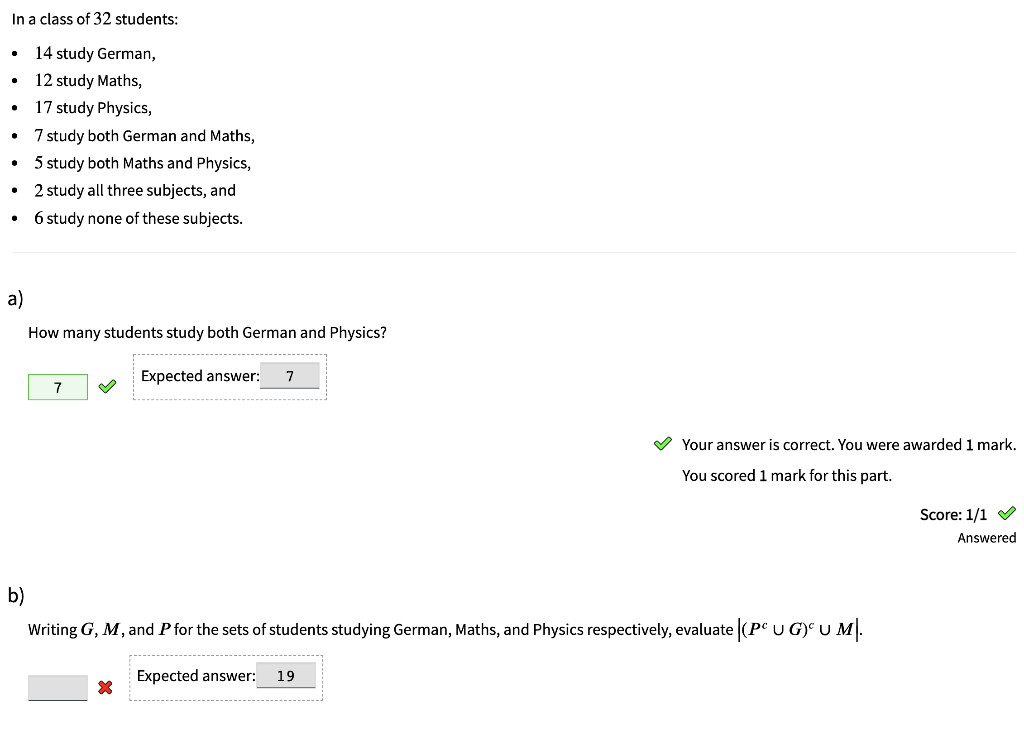Image resolution: width=1024 pixels, height=730 pixels.
Task: Click the bullet '6 study none of these subjects'
Action: tap(138, 218)
